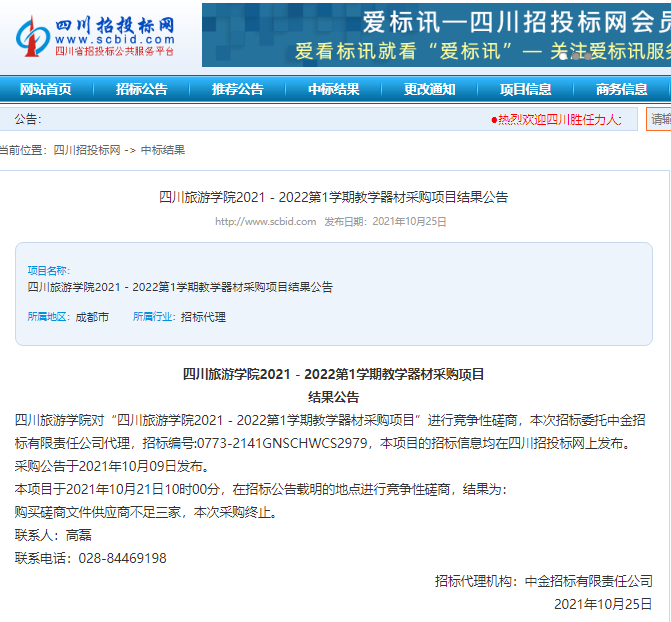671x622 pixels.
Task: Select the first white banner carousel dot
Action: [563, 56]
